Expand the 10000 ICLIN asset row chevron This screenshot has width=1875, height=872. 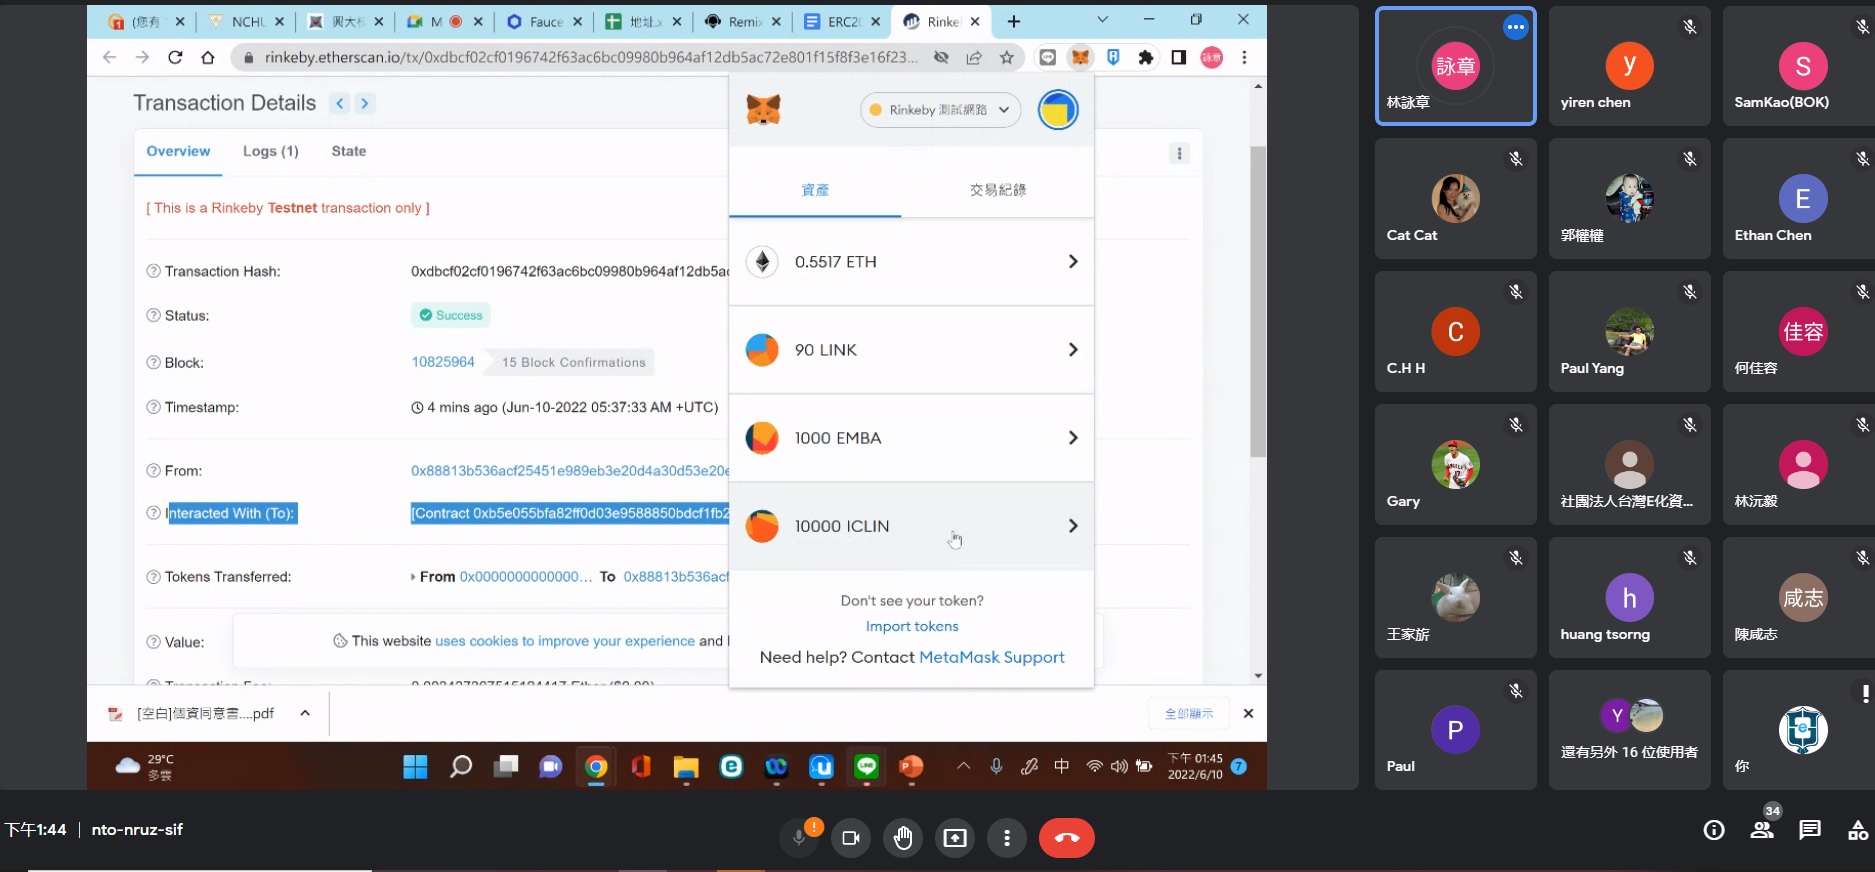[1073, 526]
